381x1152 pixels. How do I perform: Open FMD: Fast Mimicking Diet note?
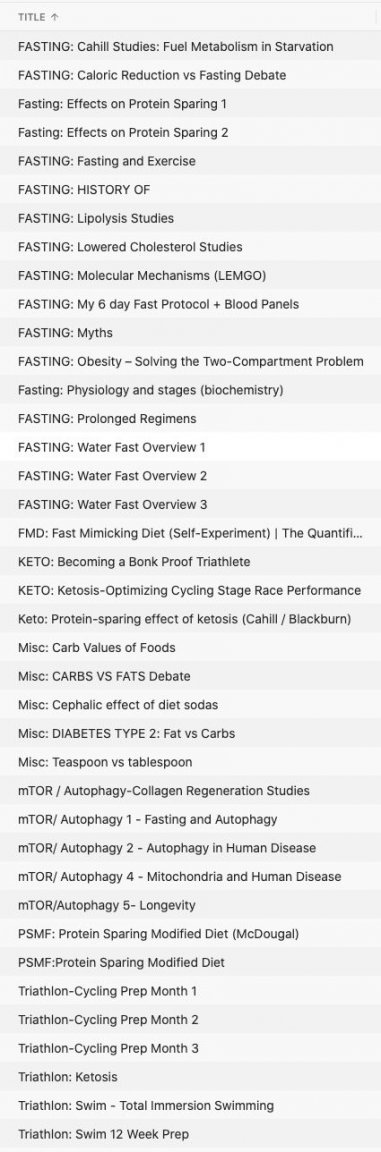point(190,533)
